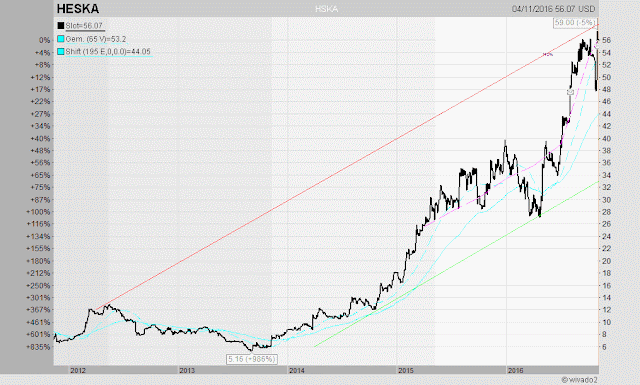Click the '59.00 (-5%)' high price label

click(x=576, y=22)
